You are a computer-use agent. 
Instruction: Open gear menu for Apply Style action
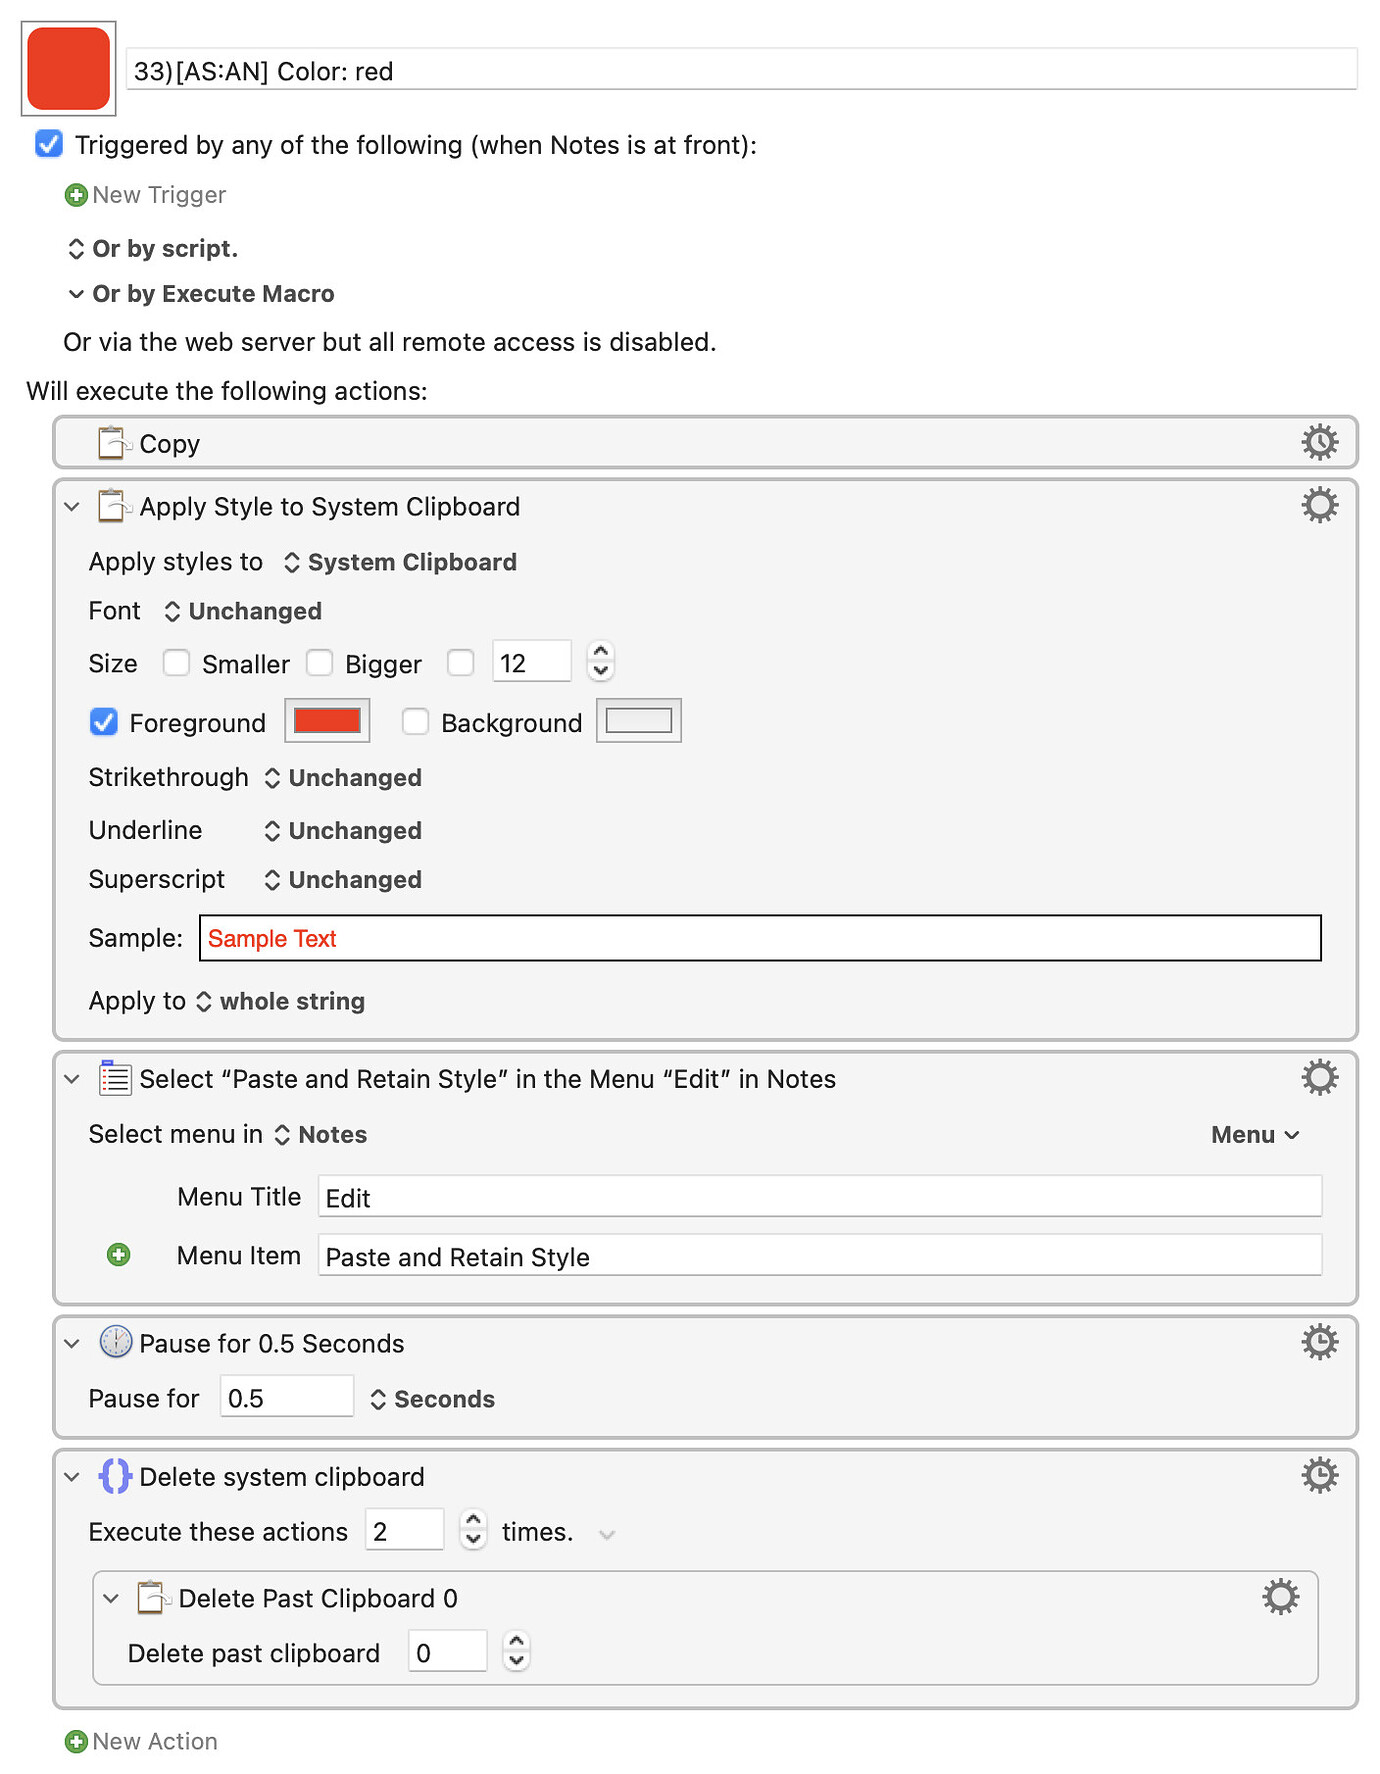coord(1319,505)
